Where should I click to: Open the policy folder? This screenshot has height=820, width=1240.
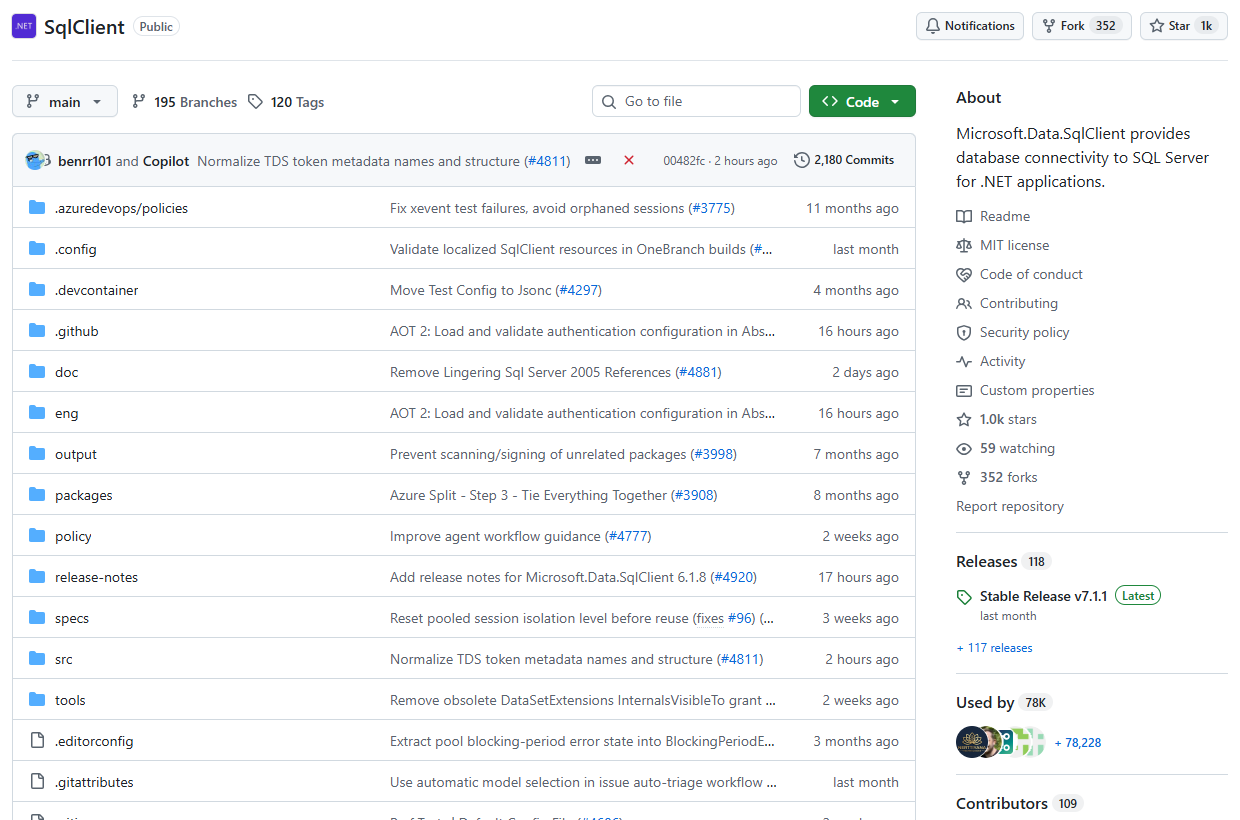click(73, 536)
